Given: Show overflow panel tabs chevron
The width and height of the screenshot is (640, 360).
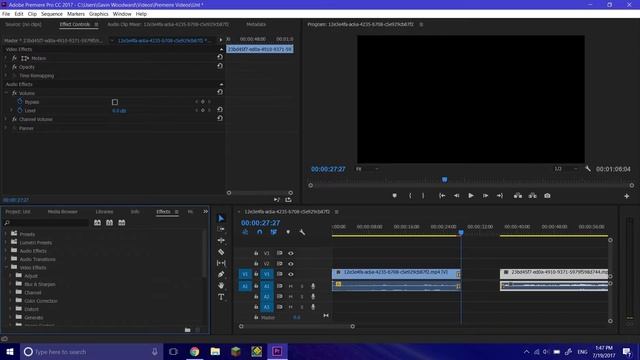Looking at the screenshot, I should pos(205,211).
